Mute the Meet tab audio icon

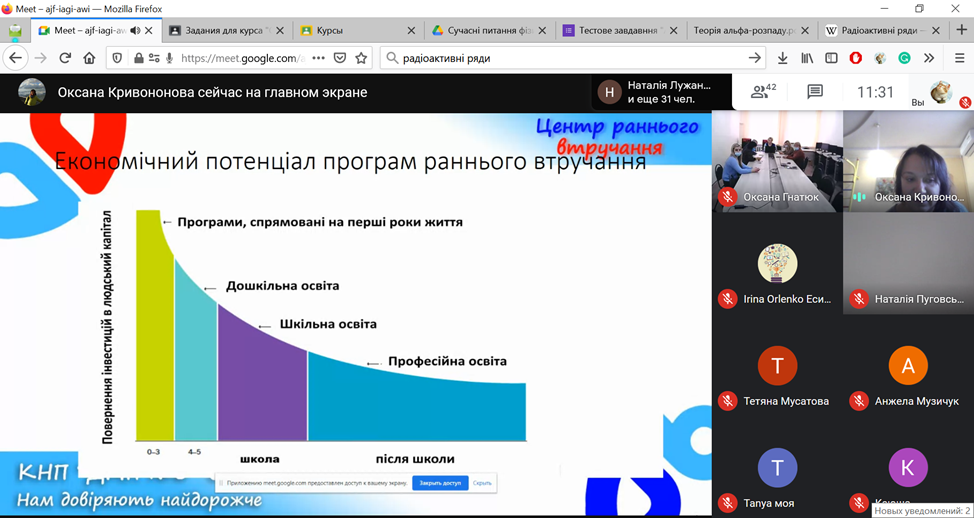pos(135,31)
